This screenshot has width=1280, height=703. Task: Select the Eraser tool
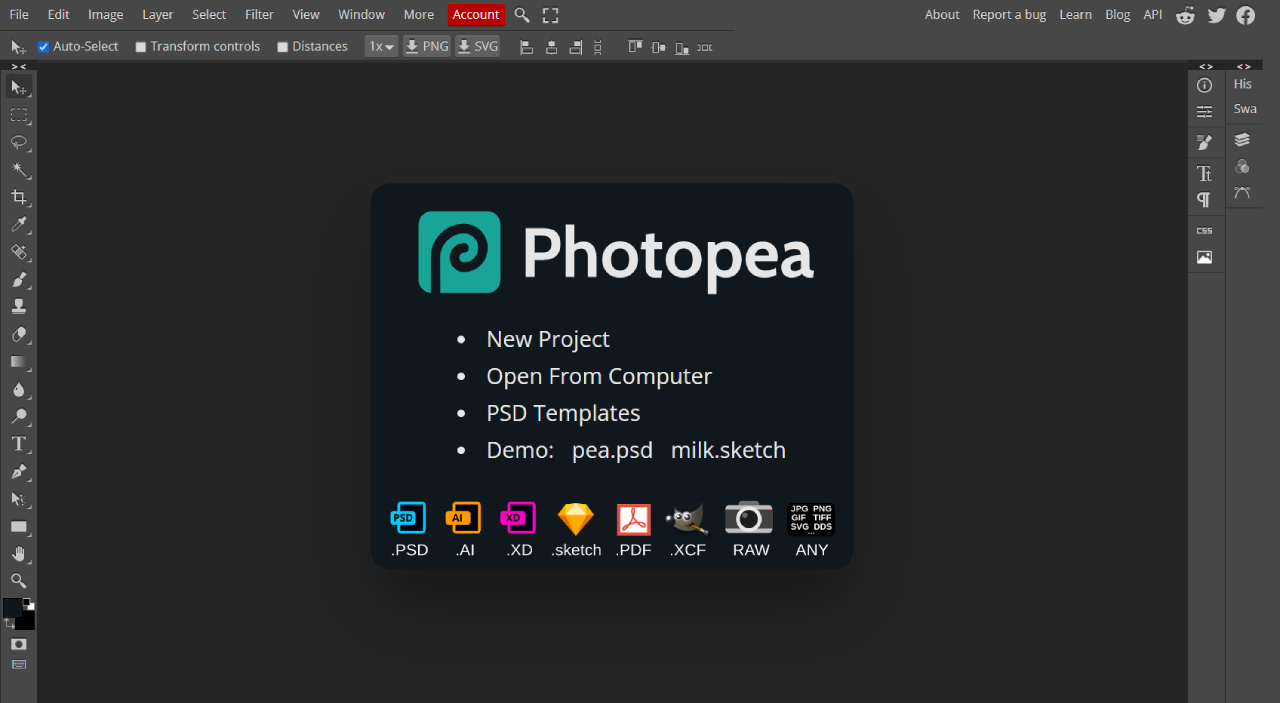(x=18, y=334)
